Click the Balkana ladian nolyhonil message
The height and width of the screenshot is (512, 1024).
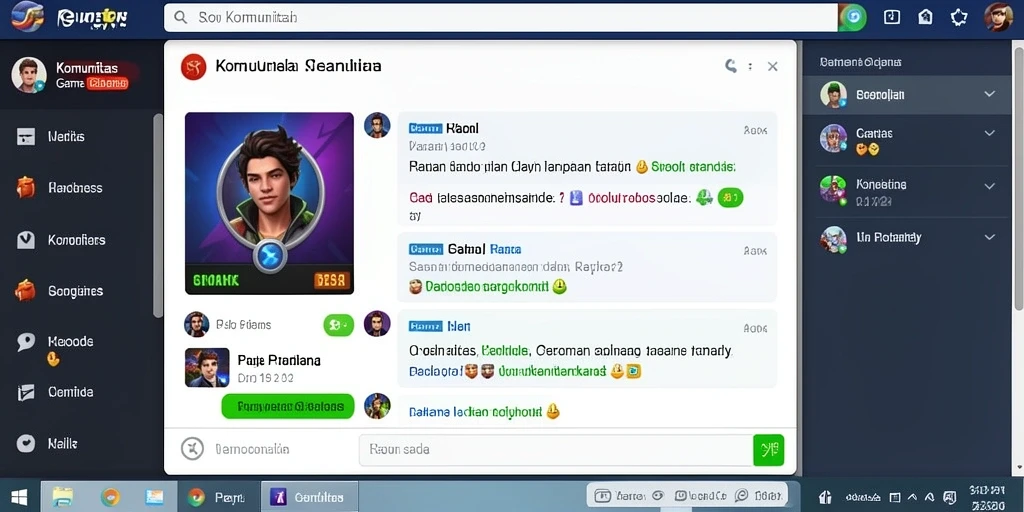click(475, 412)
